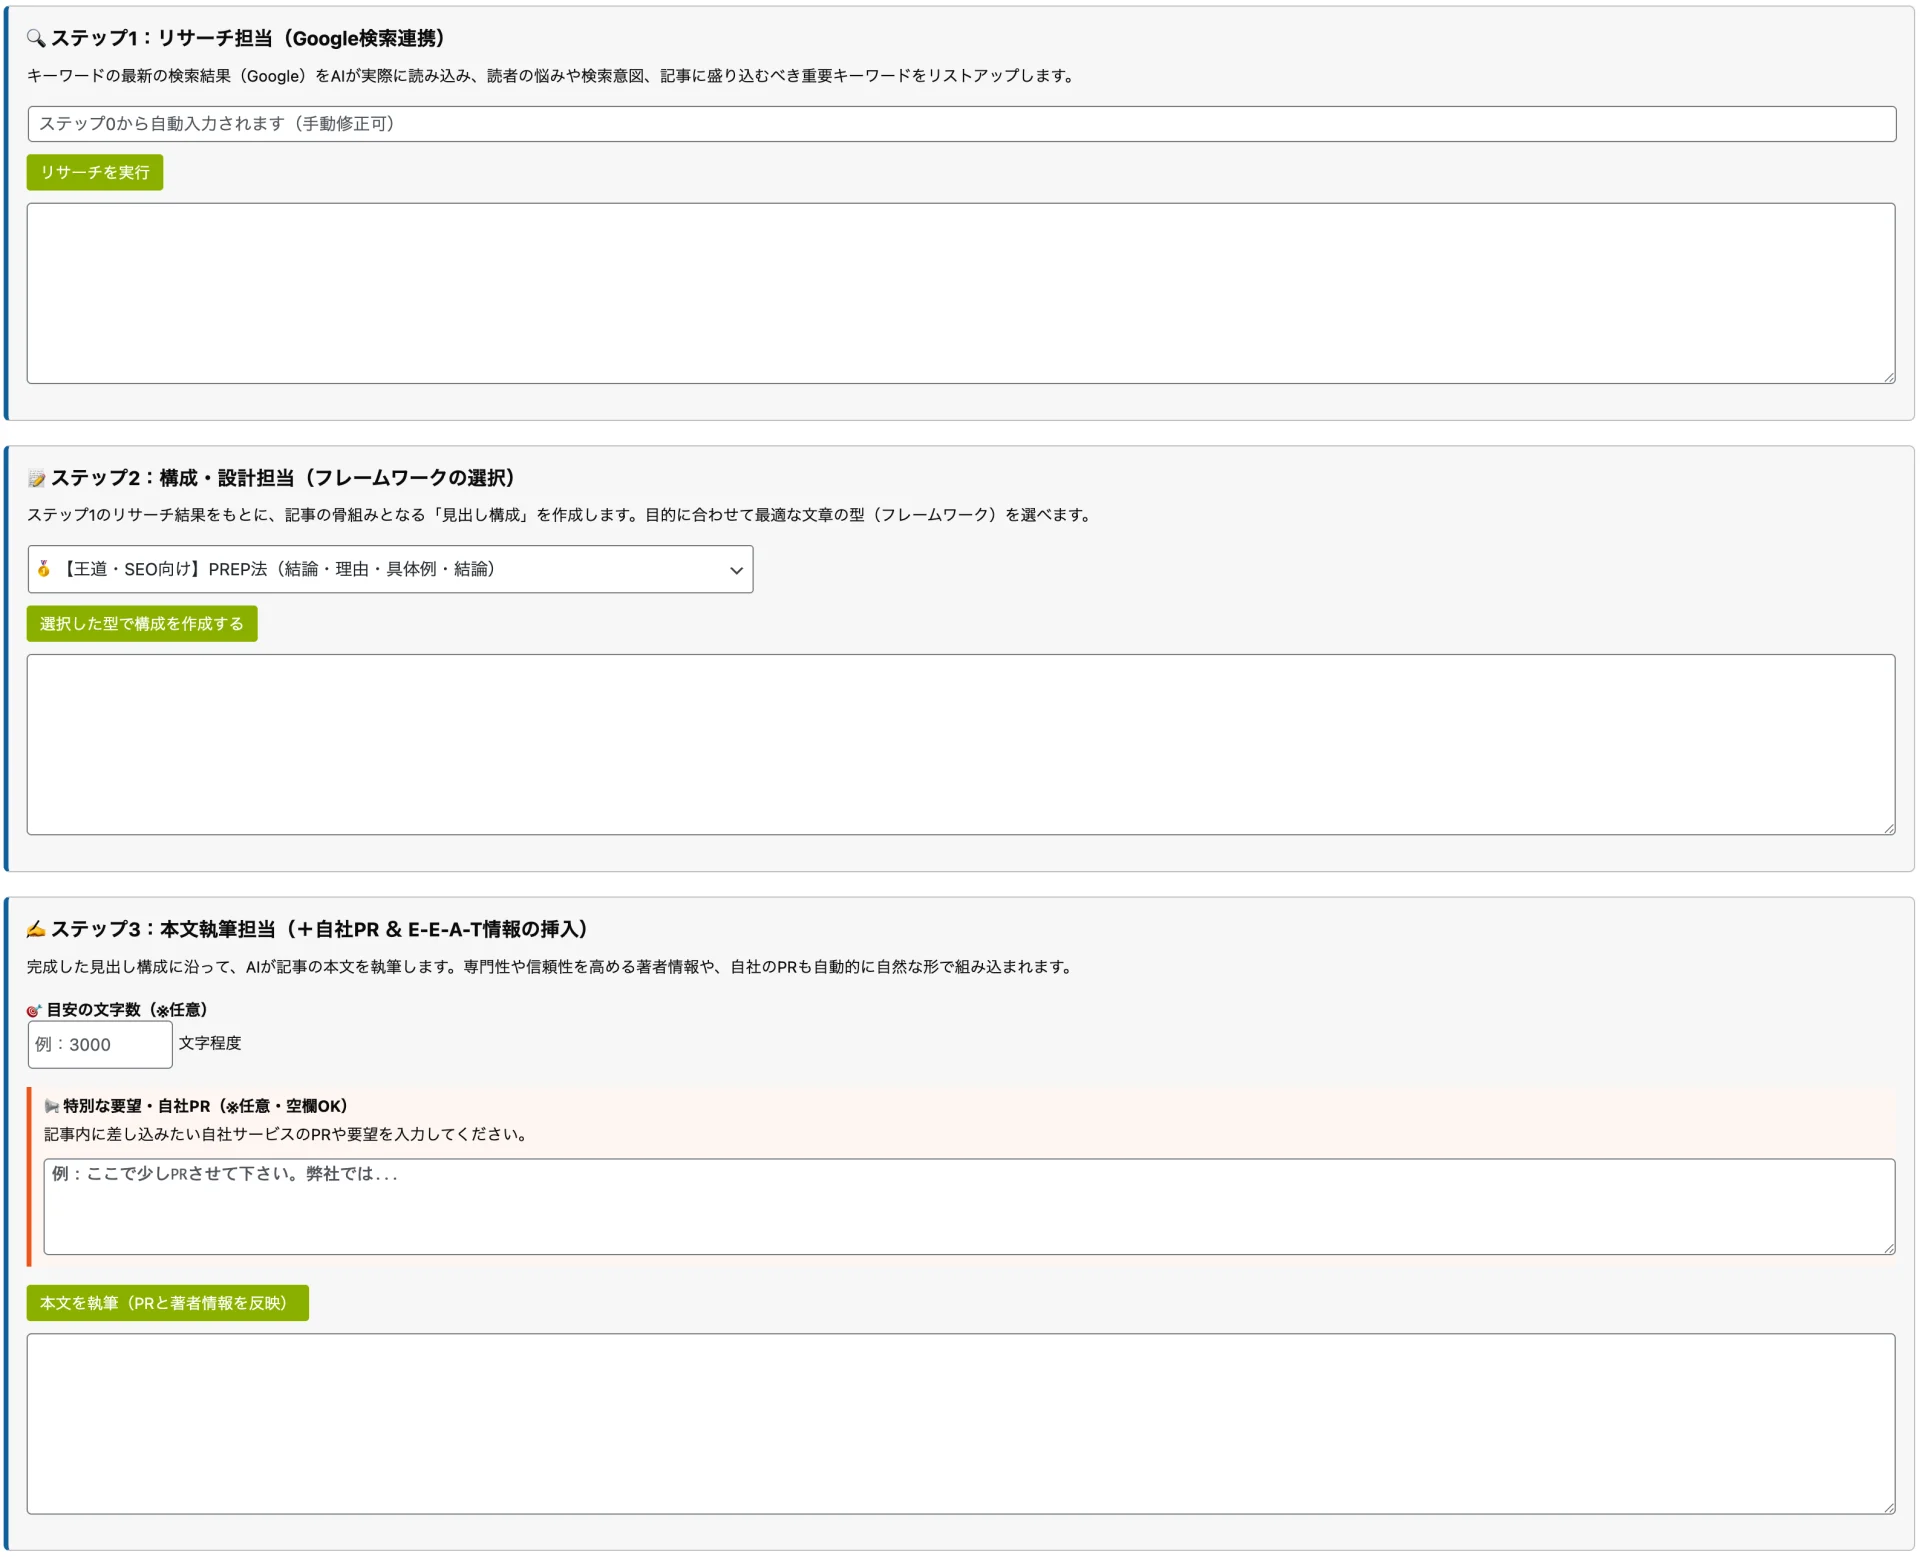The height and width of the screenshot is (1557, 1920).
Task: Click the target icon next to 目安の文字数
Action: (x=34, y=1011)
